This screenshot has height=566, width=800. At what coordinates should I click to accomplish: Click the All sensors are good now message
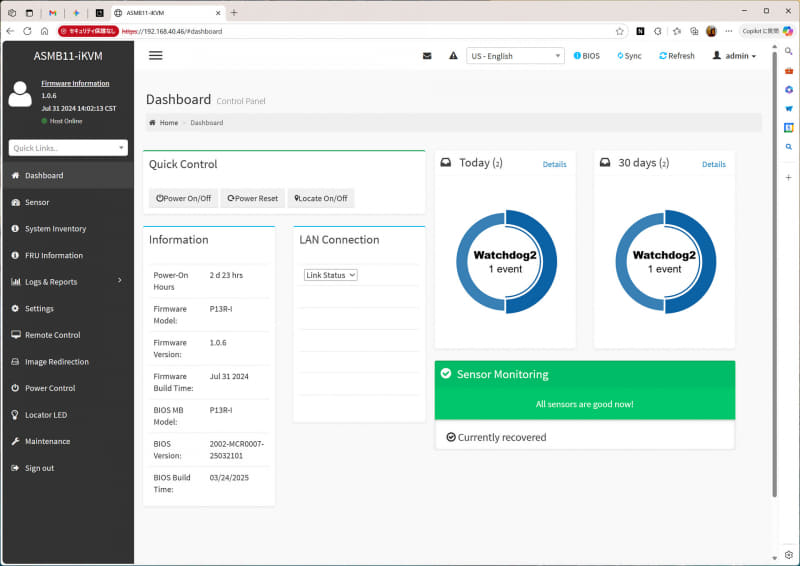(x=585, y=404)
